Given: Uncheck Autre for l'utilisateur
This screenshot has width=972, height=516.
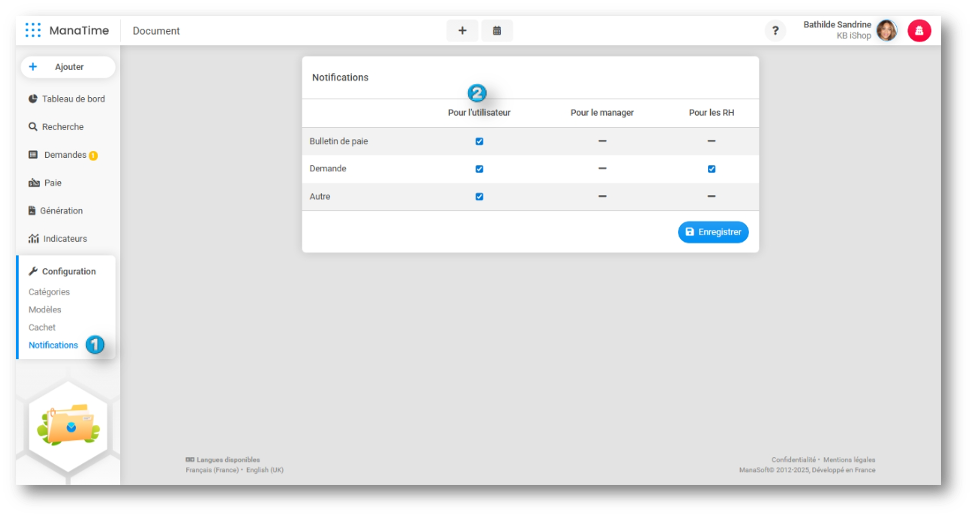Looking at the screenshot, I should (x=479, y=197).
